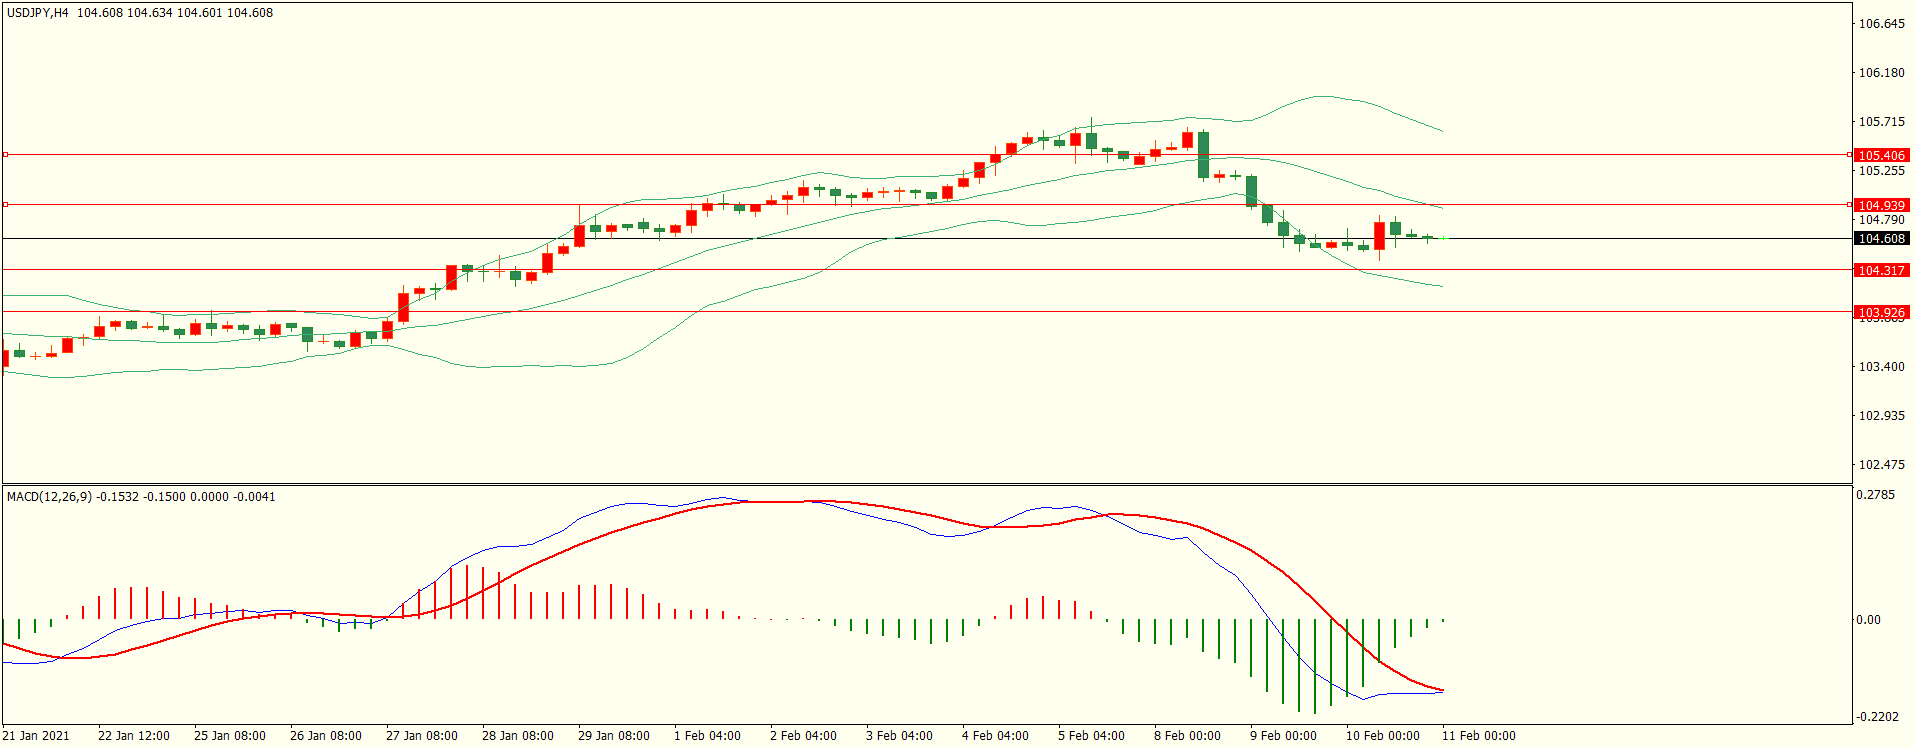Click the 11 Feb 00:00 time label

point(1479,736)
